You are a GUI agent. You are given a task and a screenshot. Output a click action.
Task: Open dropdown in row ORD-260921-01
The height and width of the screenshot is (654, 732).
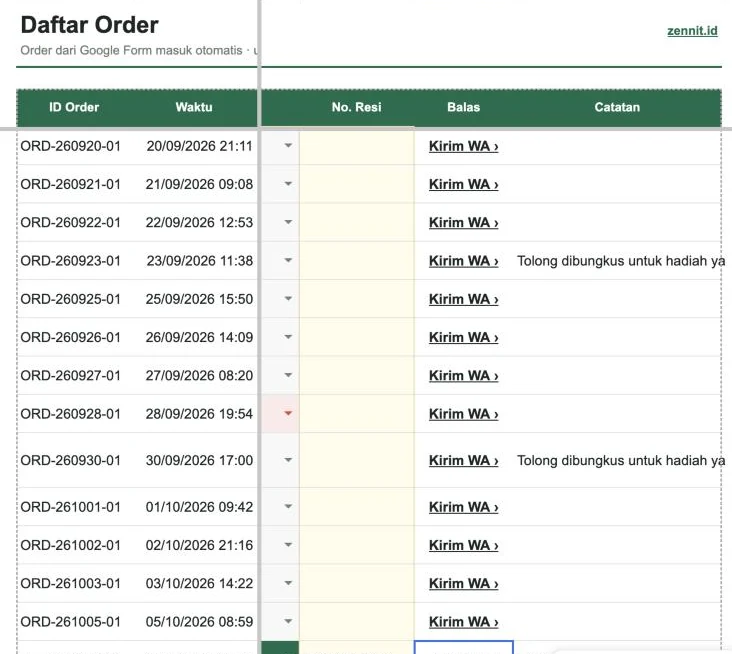coord(288,184)
